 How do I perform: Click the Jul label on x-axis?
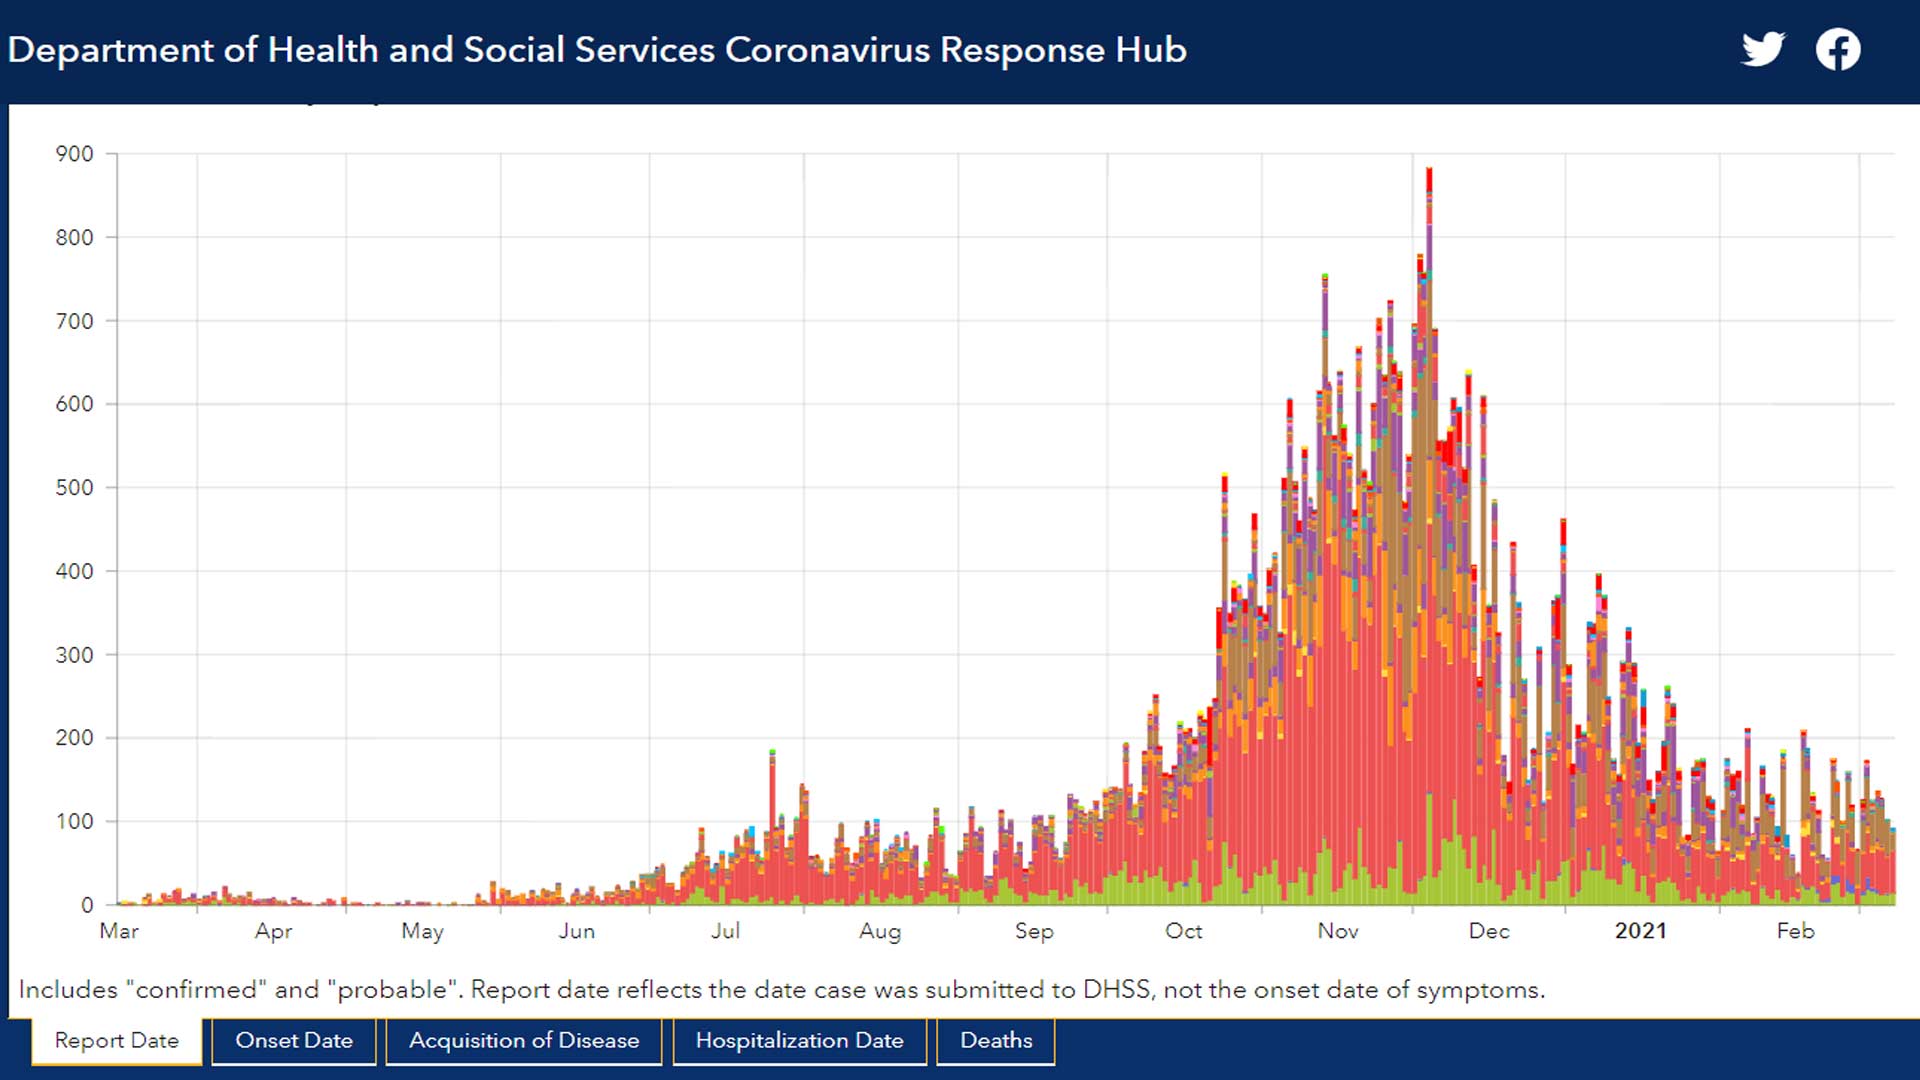(x=725, y=931)
